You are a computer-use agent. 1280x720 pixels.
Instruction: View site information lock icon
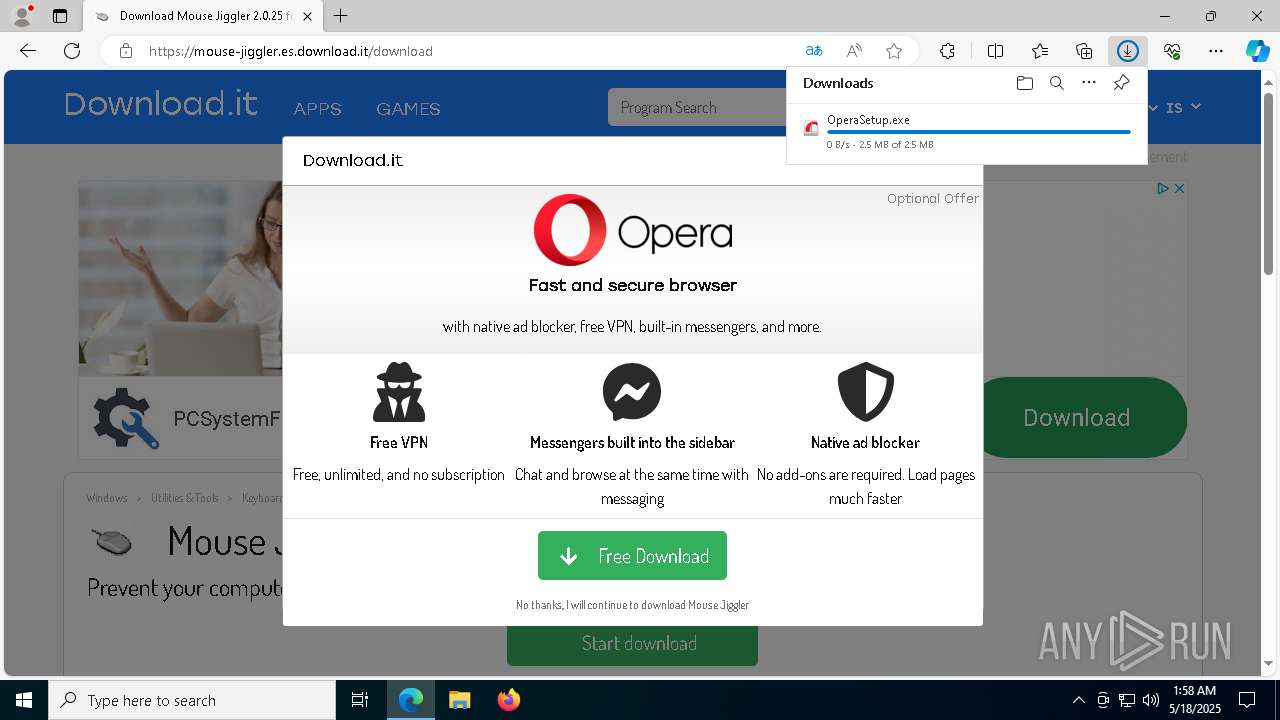[x=126, y=51]
